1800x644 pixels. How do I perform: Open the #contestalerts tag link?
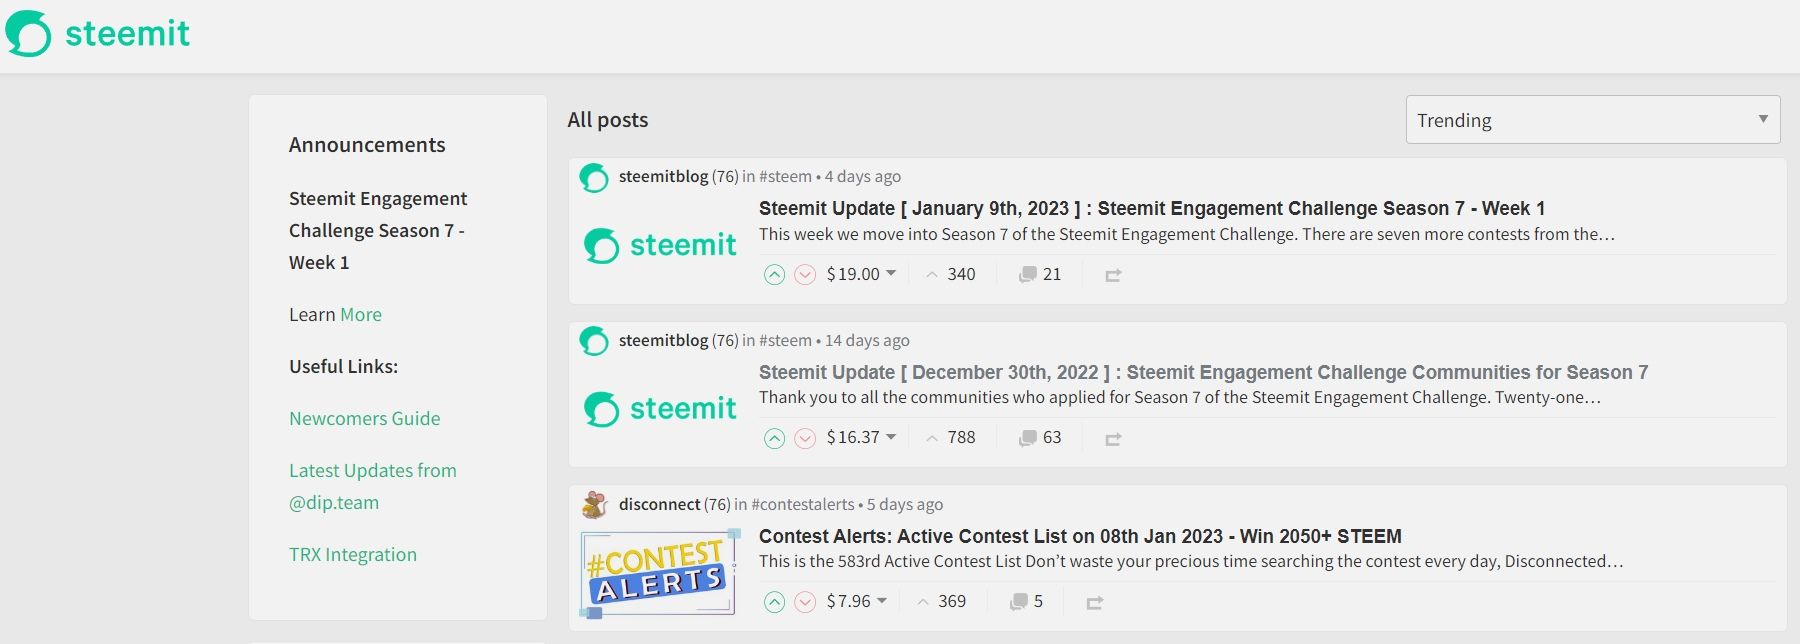click(803, 505)
